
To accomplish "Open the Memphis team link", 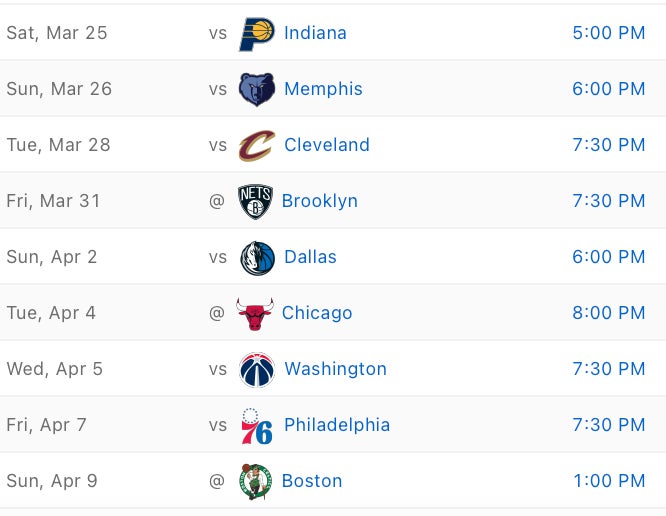I will coord(323,89).
